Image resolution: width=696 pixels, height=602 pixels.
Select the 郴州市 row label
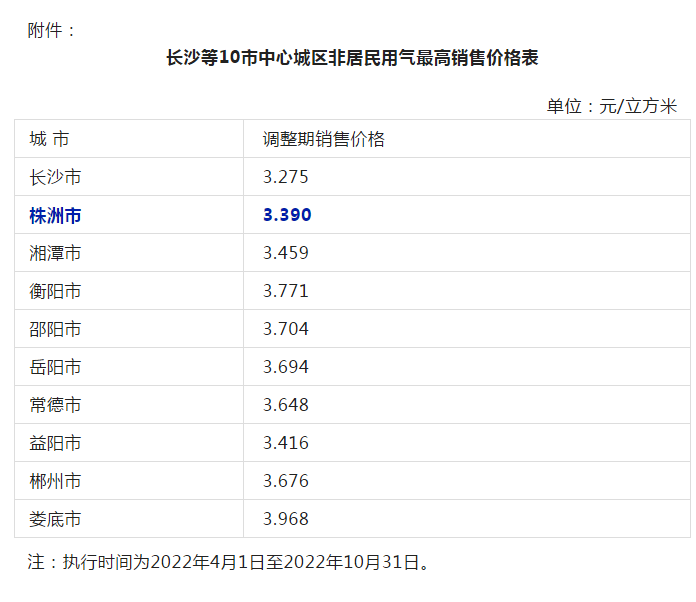click(56, 481)
